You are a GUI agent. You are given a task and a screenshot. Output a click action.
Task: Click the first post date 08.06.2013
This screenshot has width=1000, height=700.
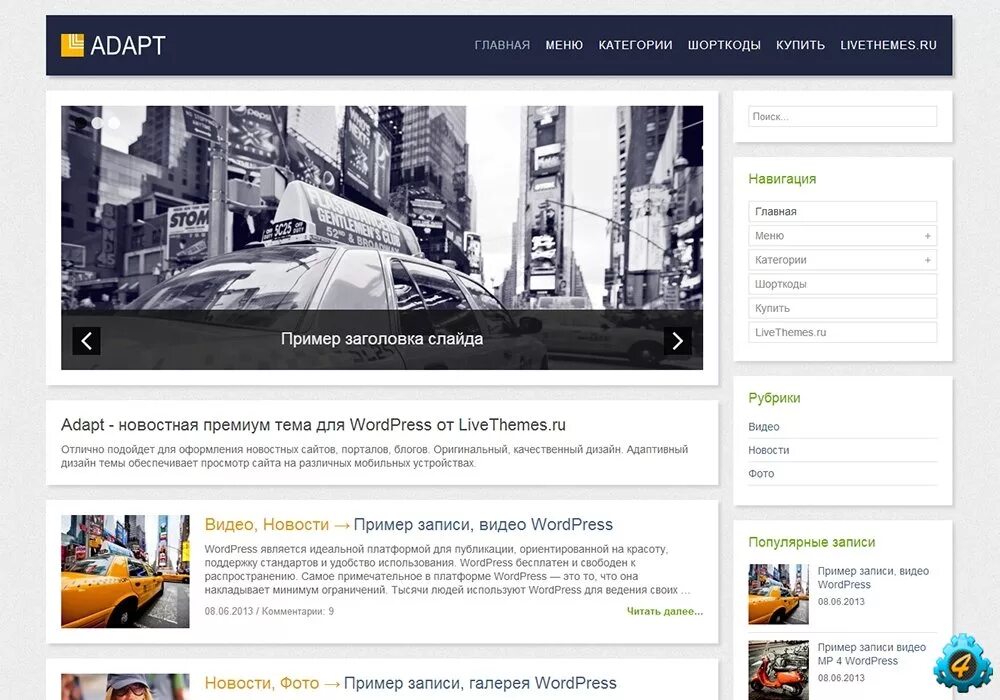point(228,611)
